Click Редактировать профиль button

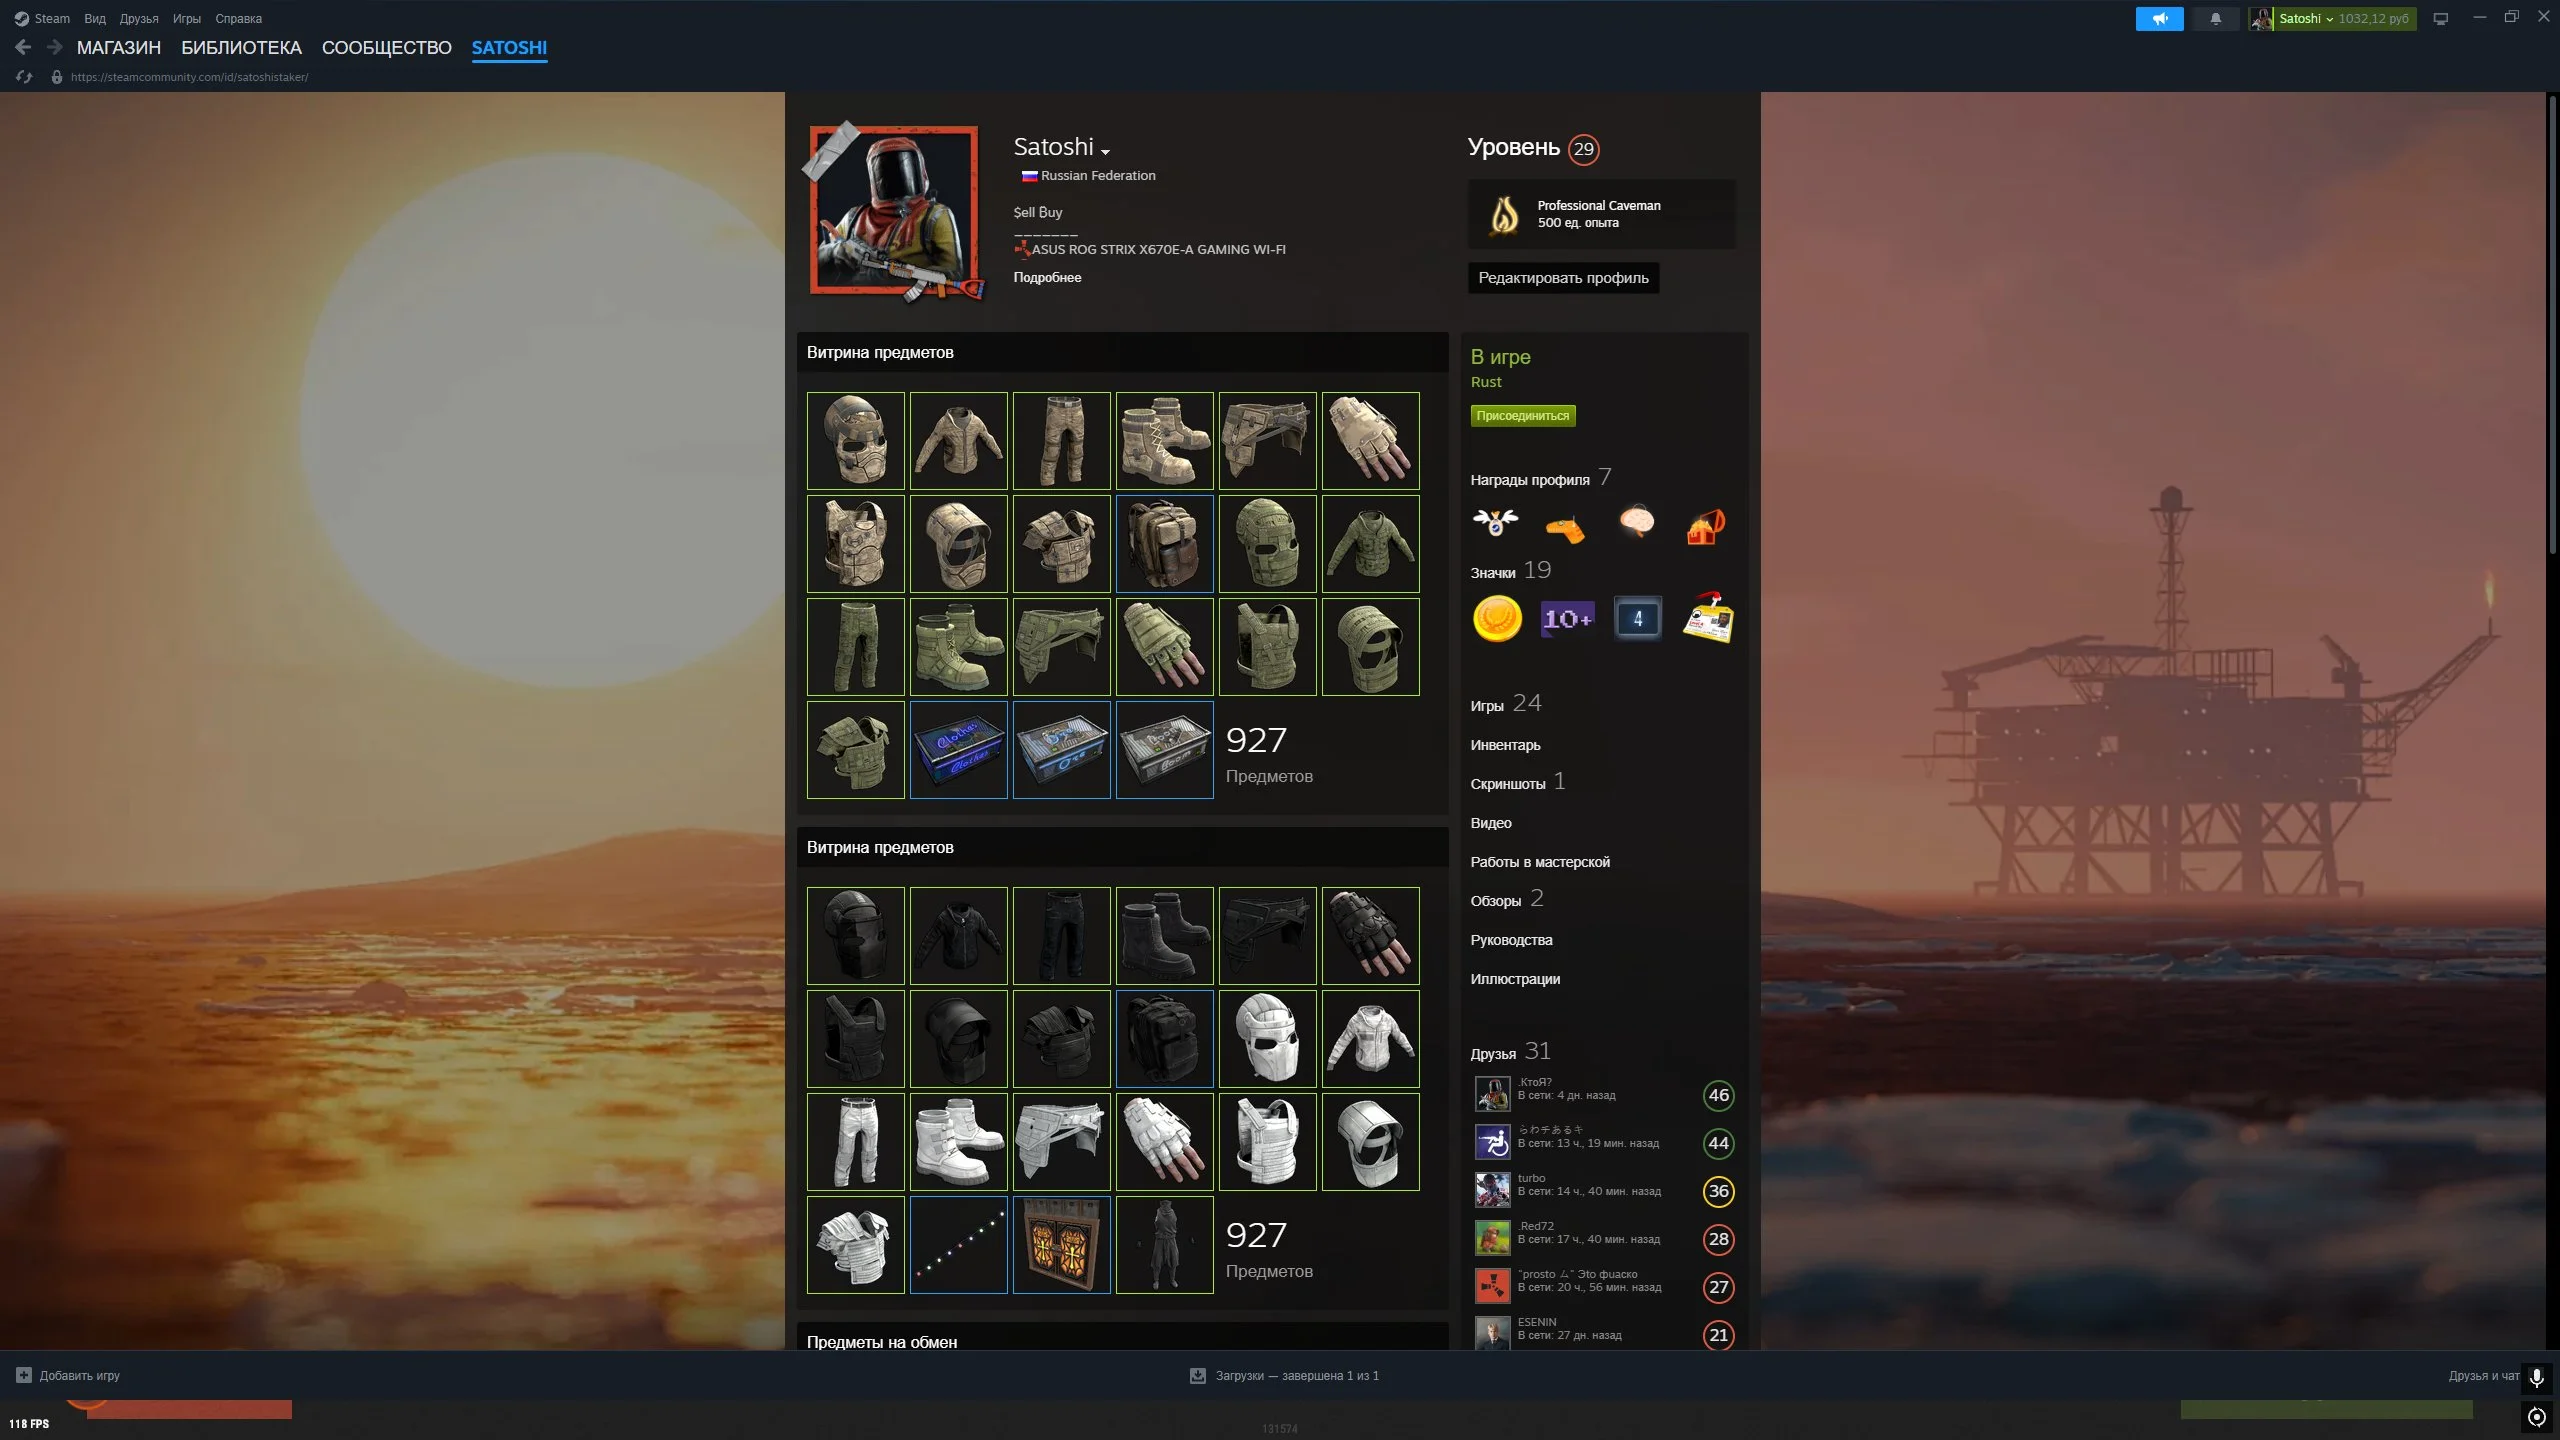tap(1563, 278)
